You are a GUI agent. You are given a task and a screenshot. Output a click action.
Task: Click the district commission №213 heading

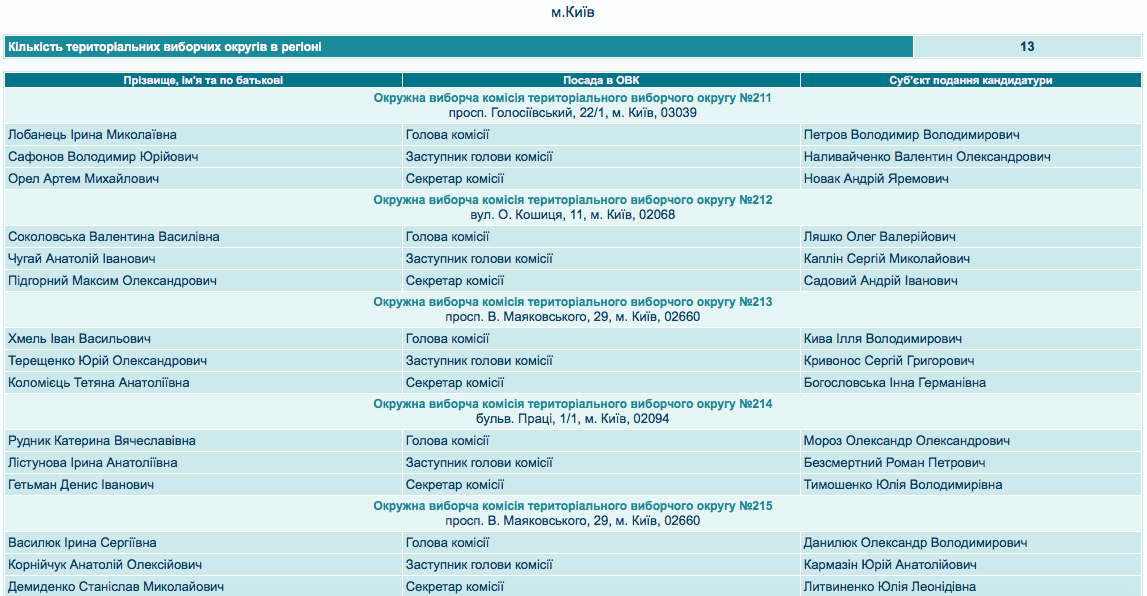(572, 302)
